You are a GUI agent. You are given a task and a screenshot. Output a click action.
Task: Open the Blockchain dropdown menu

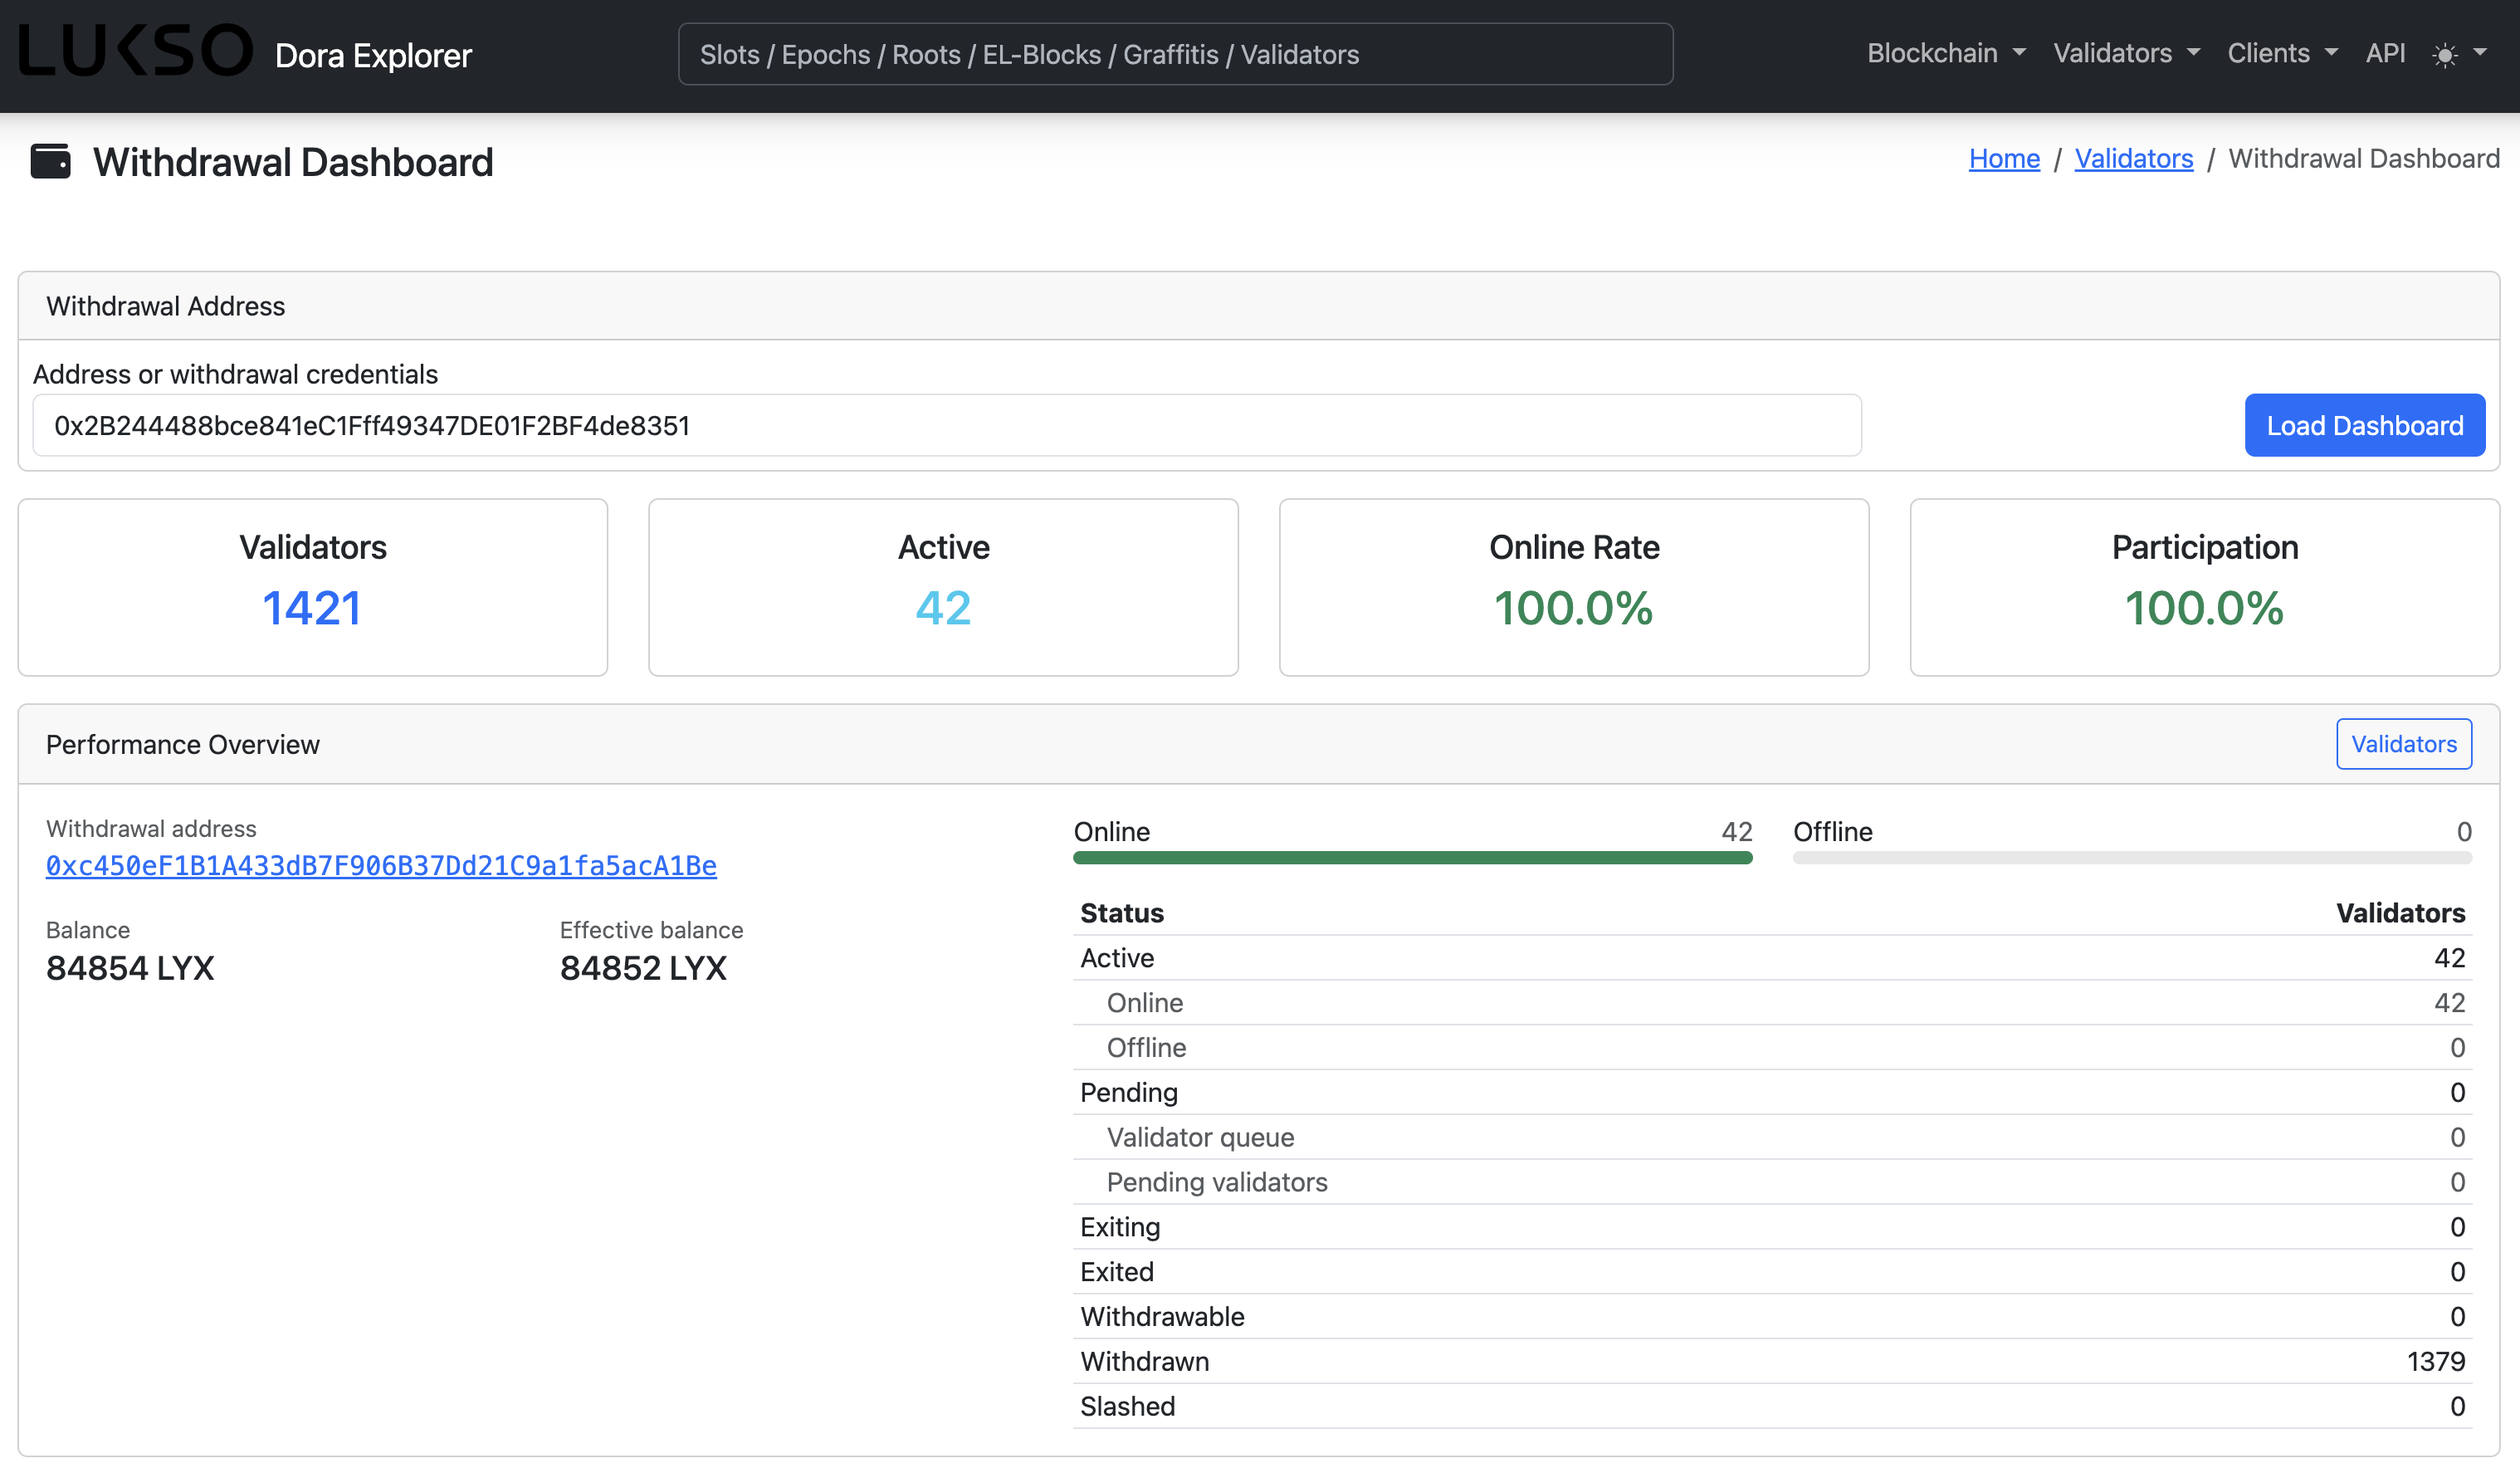1946,53
